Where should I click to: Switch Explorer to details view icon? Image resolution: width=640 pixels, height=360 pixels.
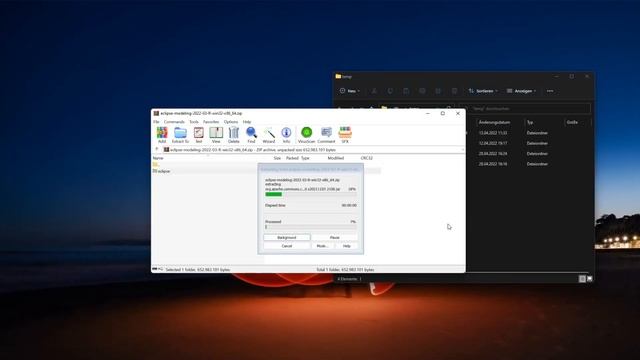pyautogui.click(x=582, y=279)
